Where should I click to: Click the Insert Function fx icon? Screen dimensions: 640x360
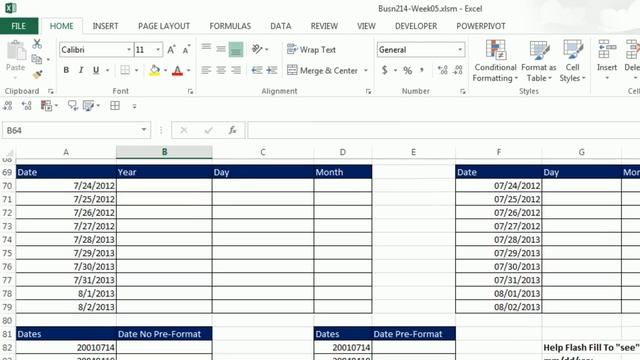232,130
